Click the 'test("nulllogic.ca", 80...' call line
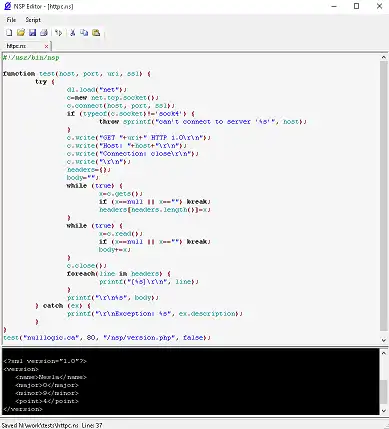Screen dimensions: 389x429 pos(107,338)
